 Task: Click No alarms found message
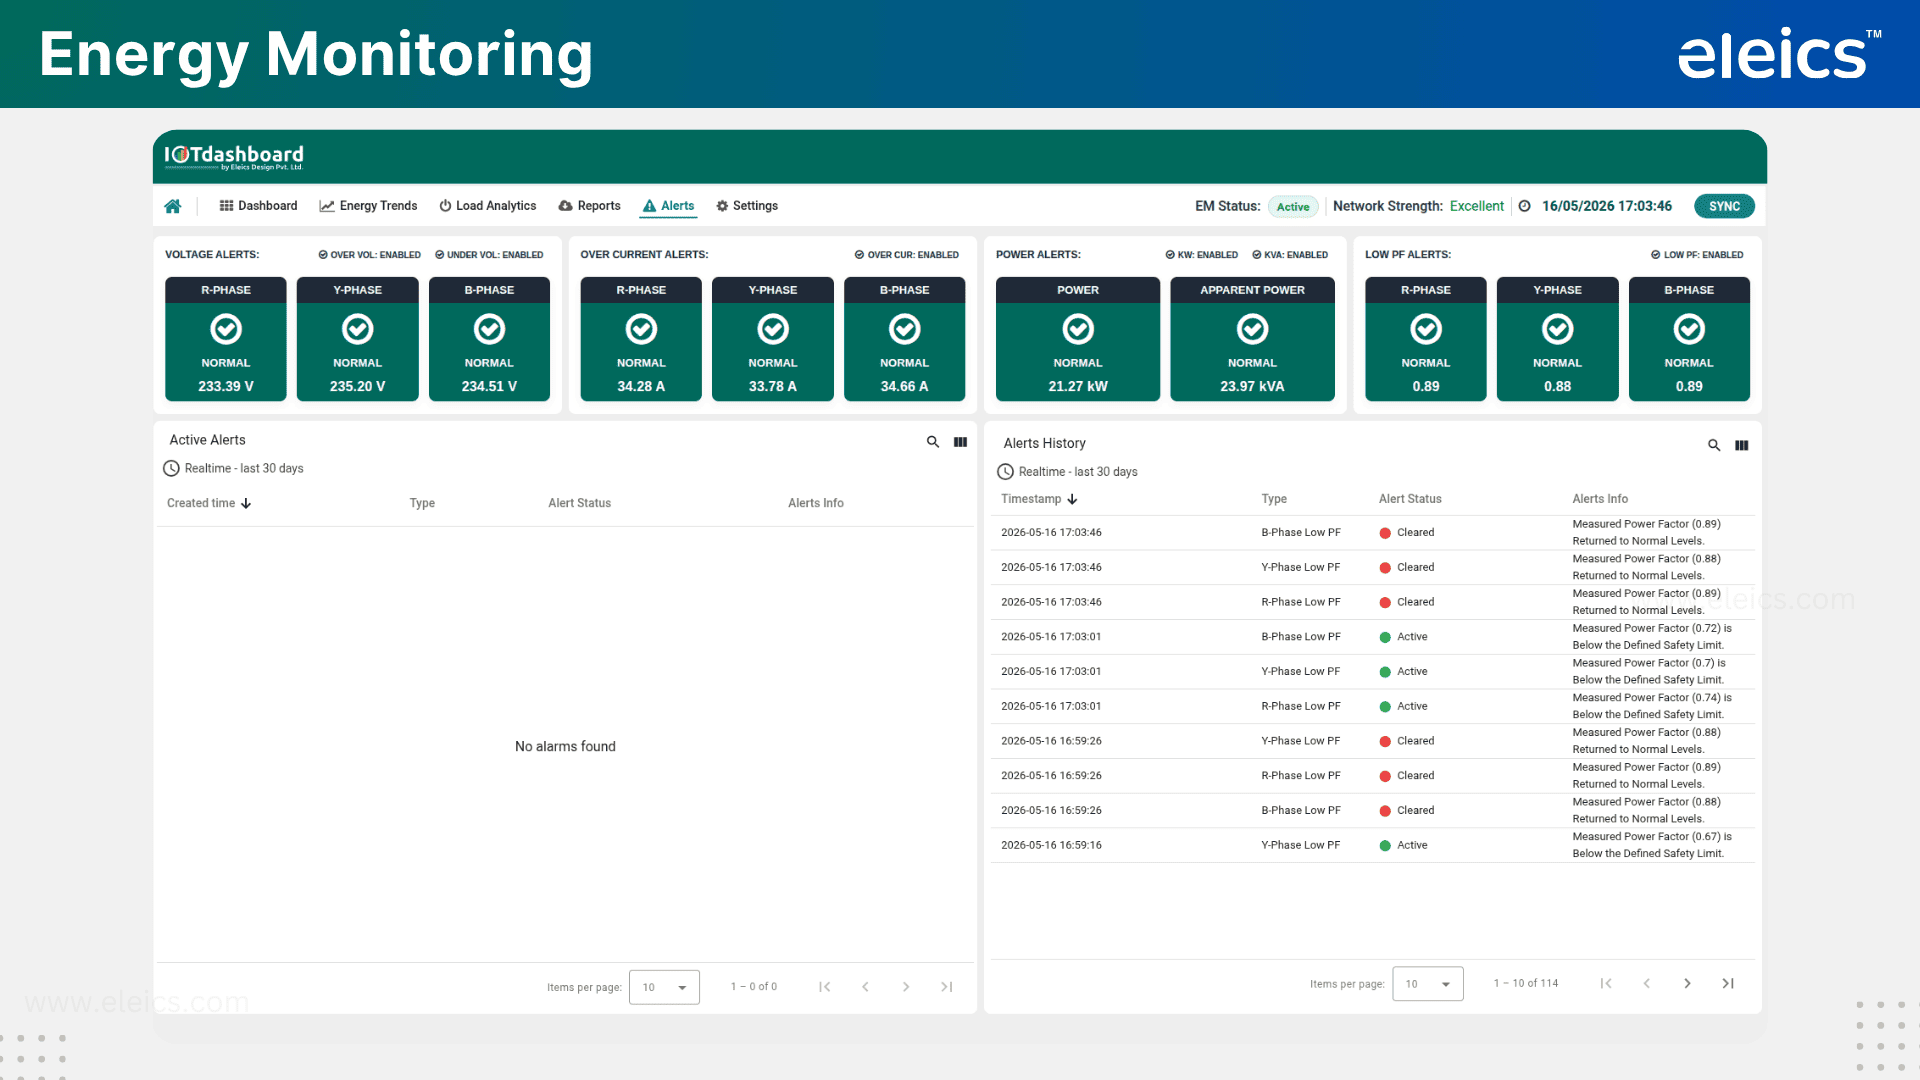(x=565, y=747)
